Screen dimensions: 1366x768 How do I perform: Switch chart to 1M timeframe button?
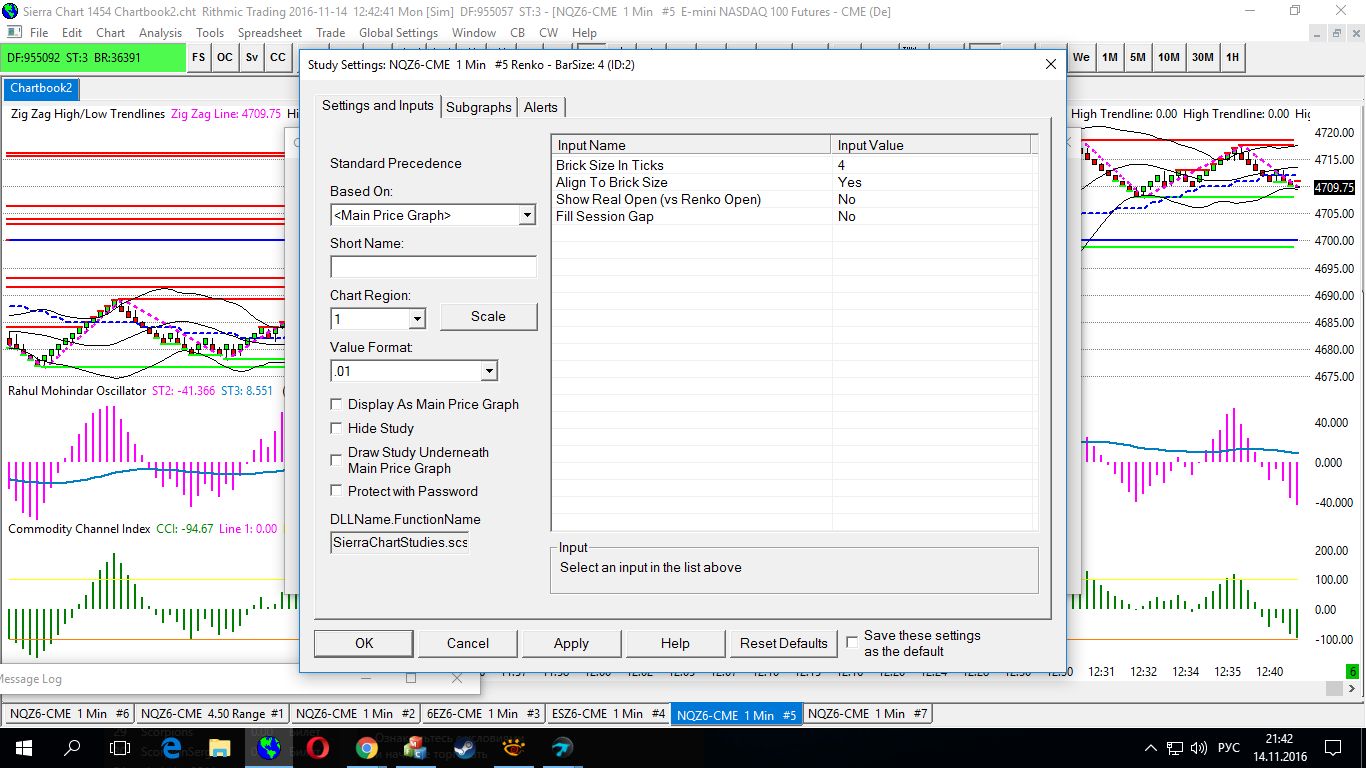[x=1110, y=57]
